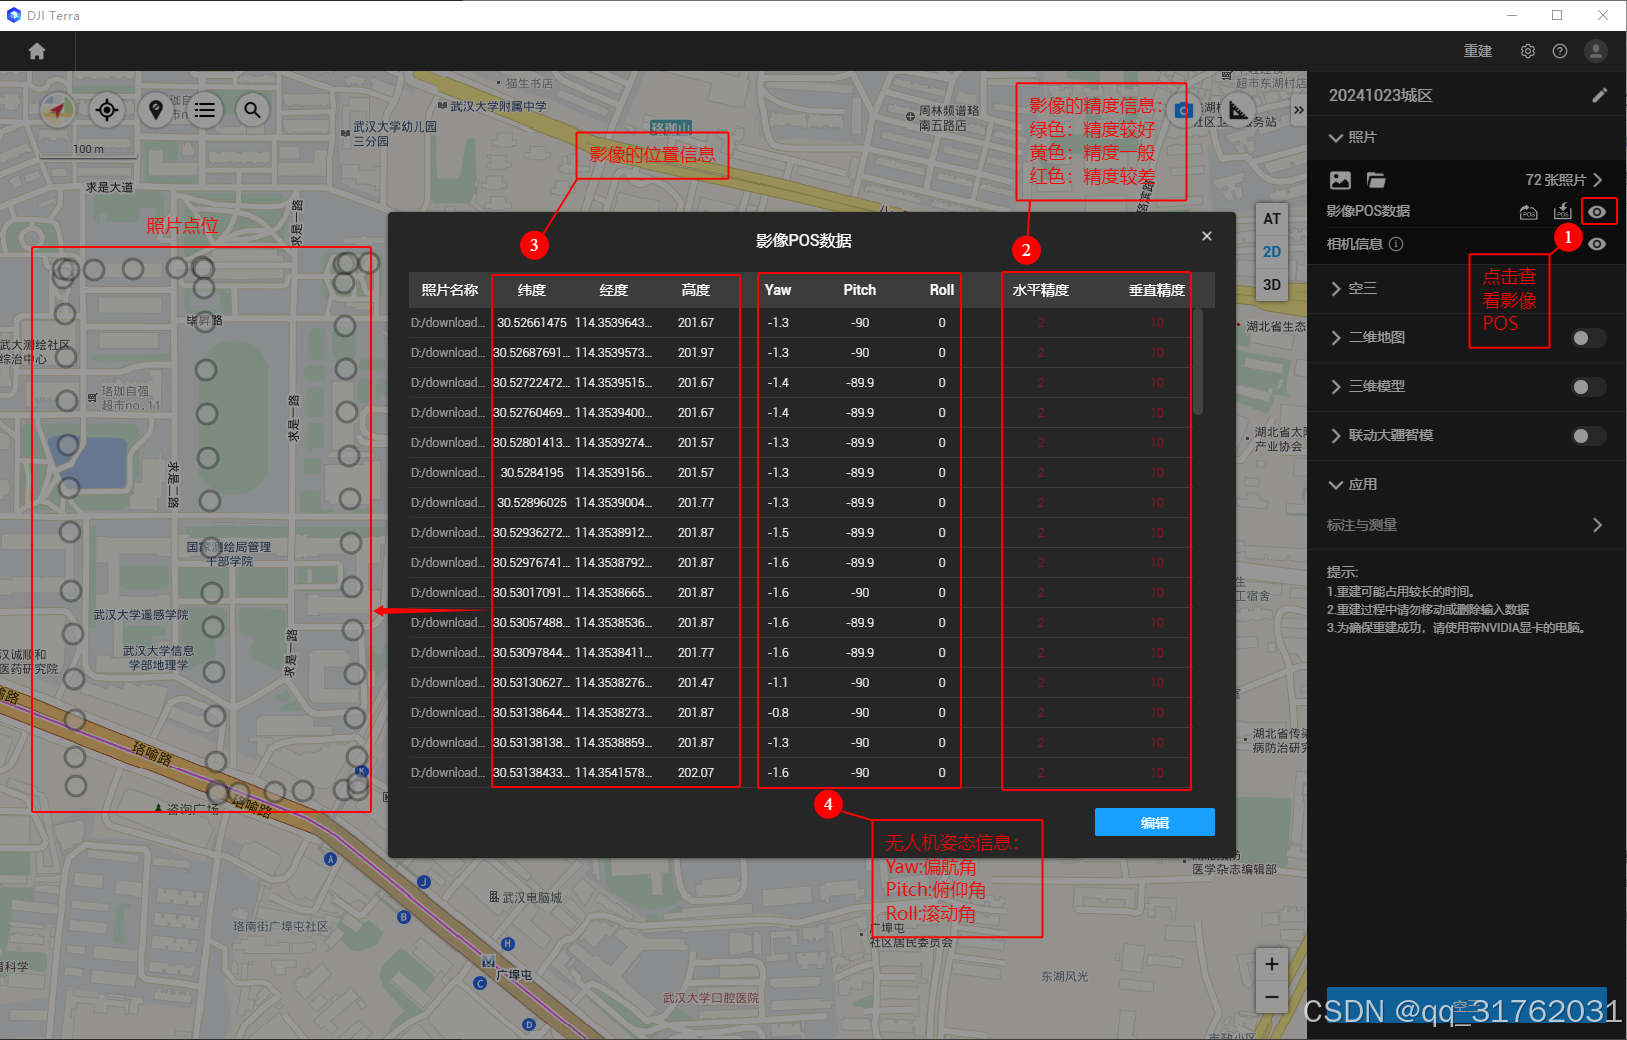Toggle 相机信息 eye visibility icon

point(1597,244)
